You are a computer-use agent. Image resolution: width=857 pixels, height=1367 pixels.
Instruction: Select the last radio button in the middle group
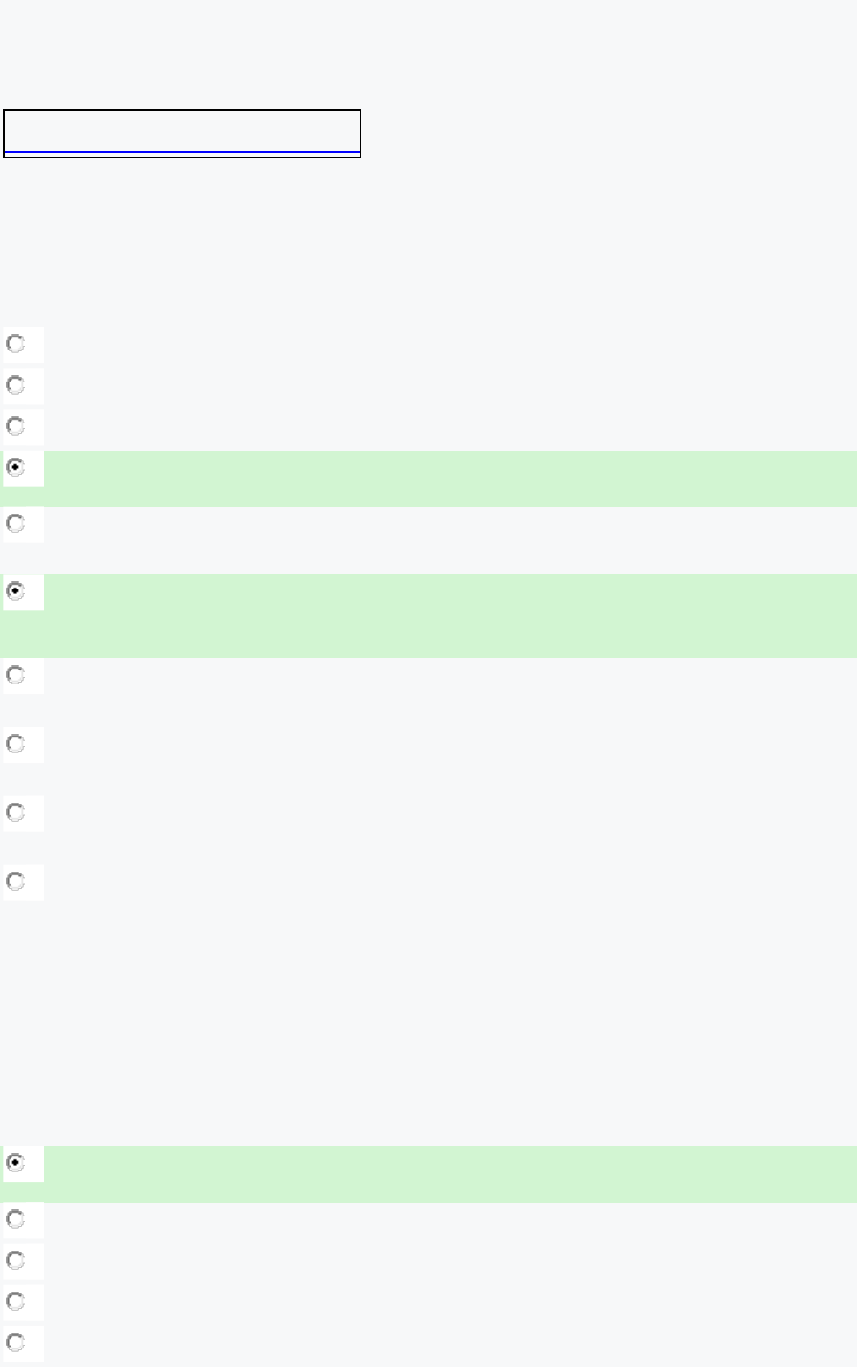16,882
